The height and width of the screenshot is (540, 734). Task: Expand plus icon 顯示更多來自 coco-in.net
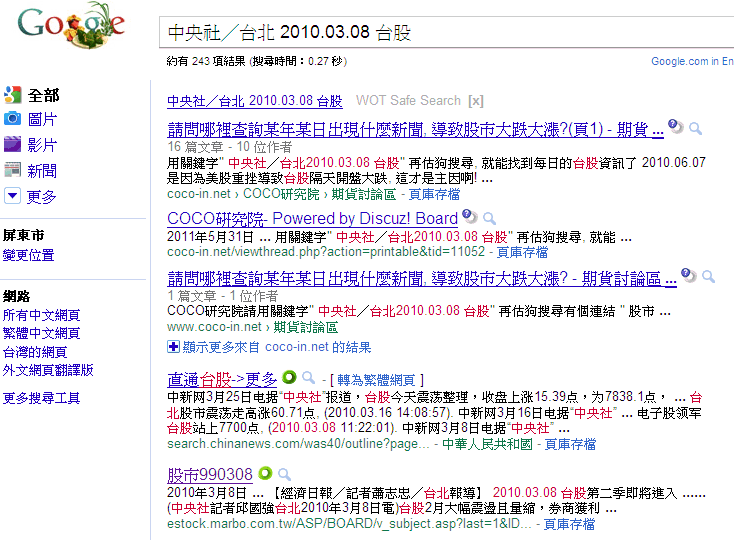[x=173, y=347]
